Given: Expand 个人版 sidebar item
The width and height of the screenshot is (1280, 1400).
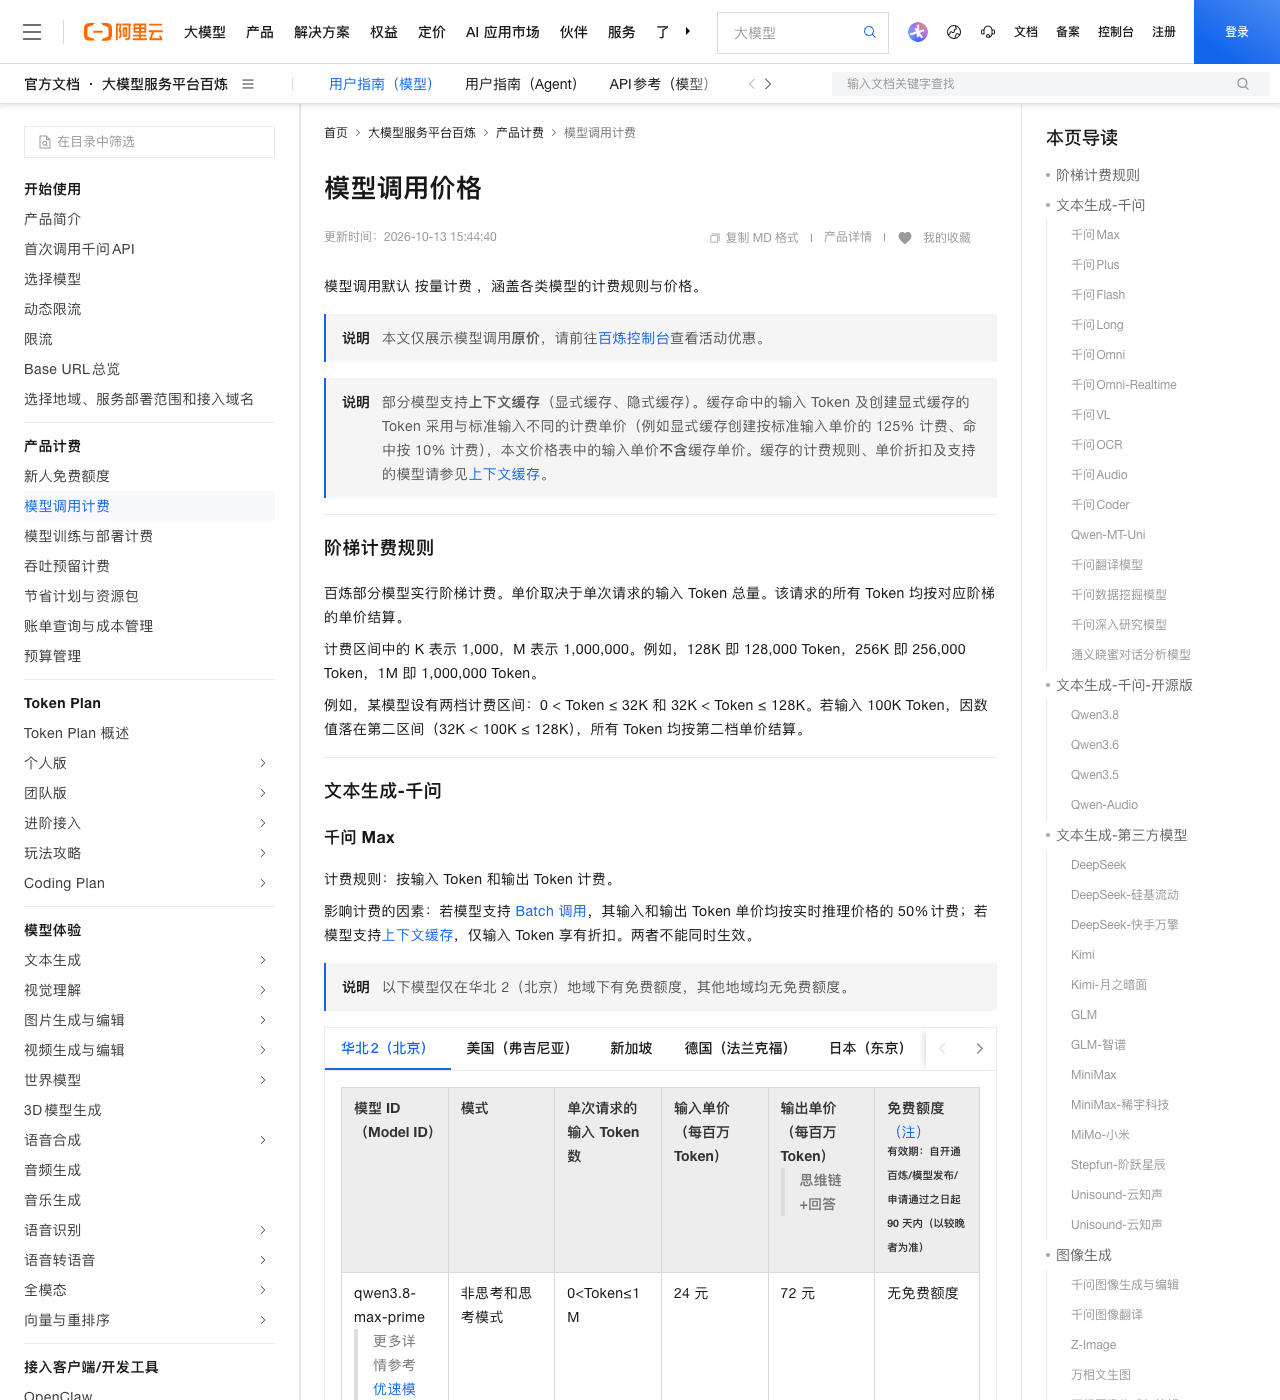Looking at the screenshot, I should 263,763.
